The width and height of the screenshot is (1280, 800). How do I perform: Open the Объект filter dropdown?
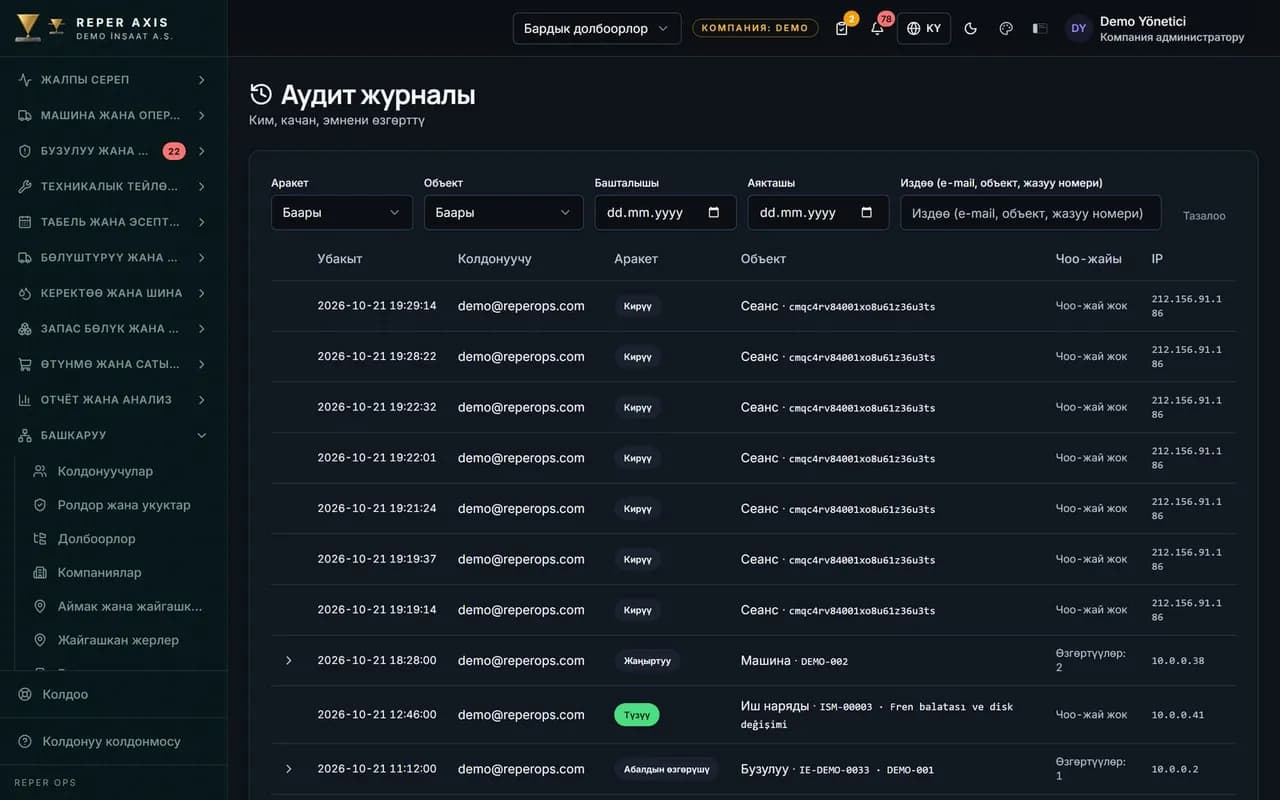[504, 212]
